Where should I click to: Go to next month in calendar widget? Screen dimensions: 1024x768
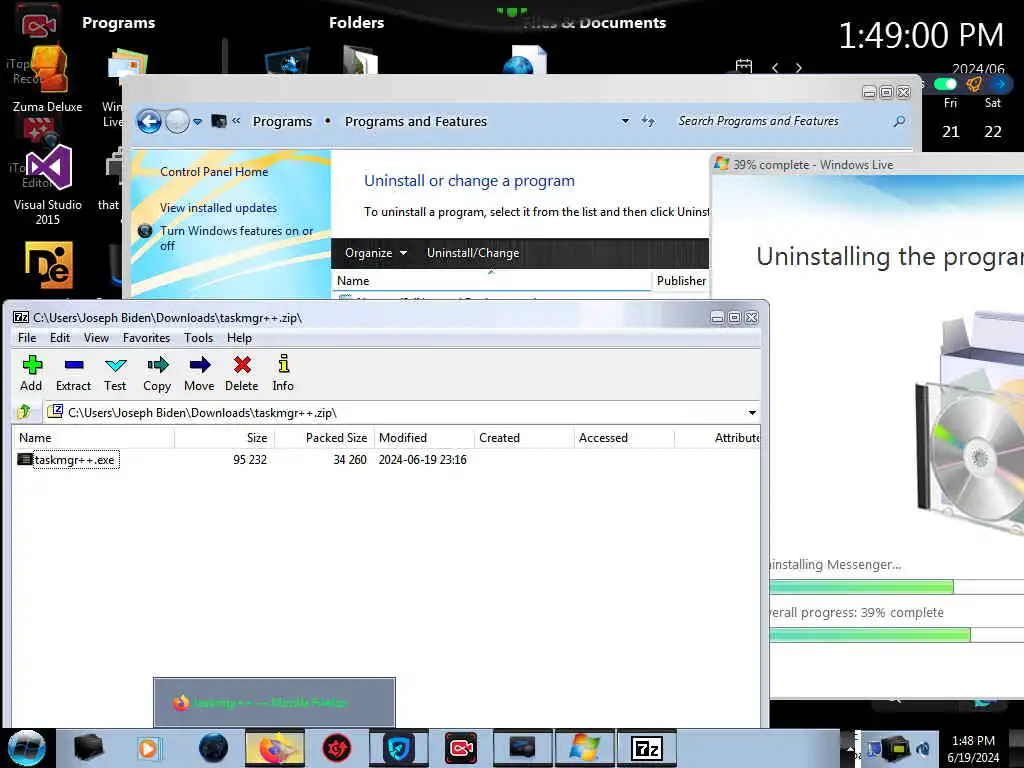[x=799, y=67]
